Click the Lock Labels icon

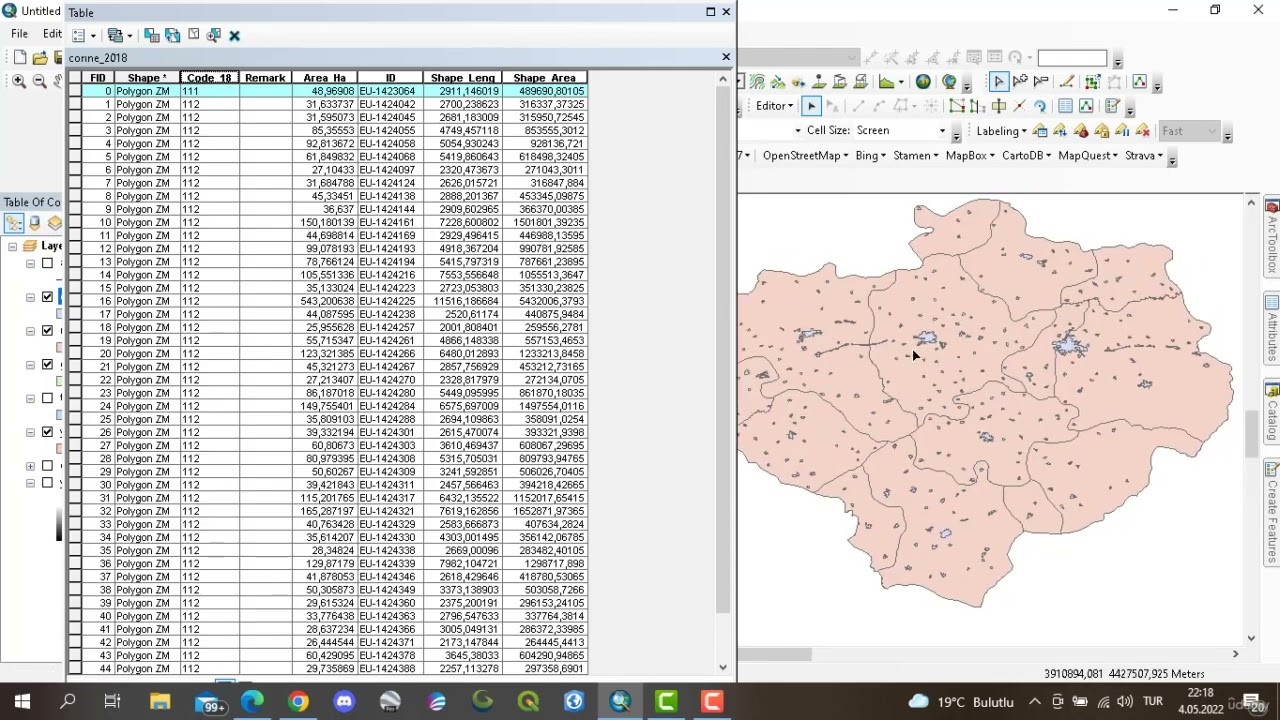click(1101, 131)
